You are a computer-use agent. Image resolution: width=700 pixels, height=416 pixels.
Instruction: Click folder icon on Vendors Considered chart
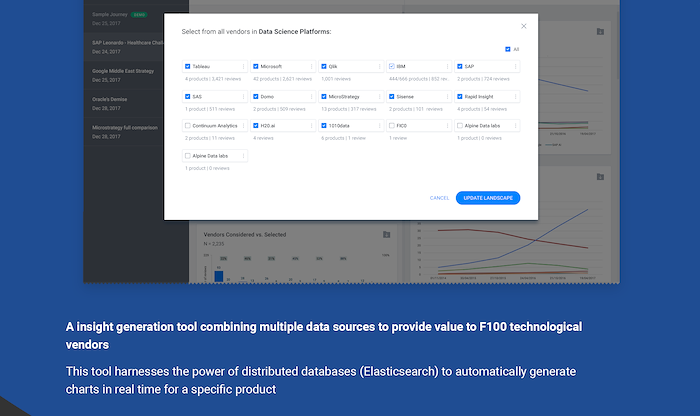pos(386,235)
